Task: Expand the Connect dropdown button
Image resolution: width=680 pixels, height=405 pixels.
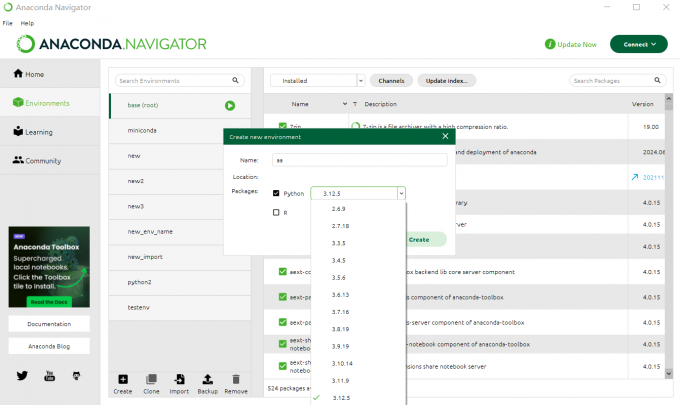Action: 639,44
